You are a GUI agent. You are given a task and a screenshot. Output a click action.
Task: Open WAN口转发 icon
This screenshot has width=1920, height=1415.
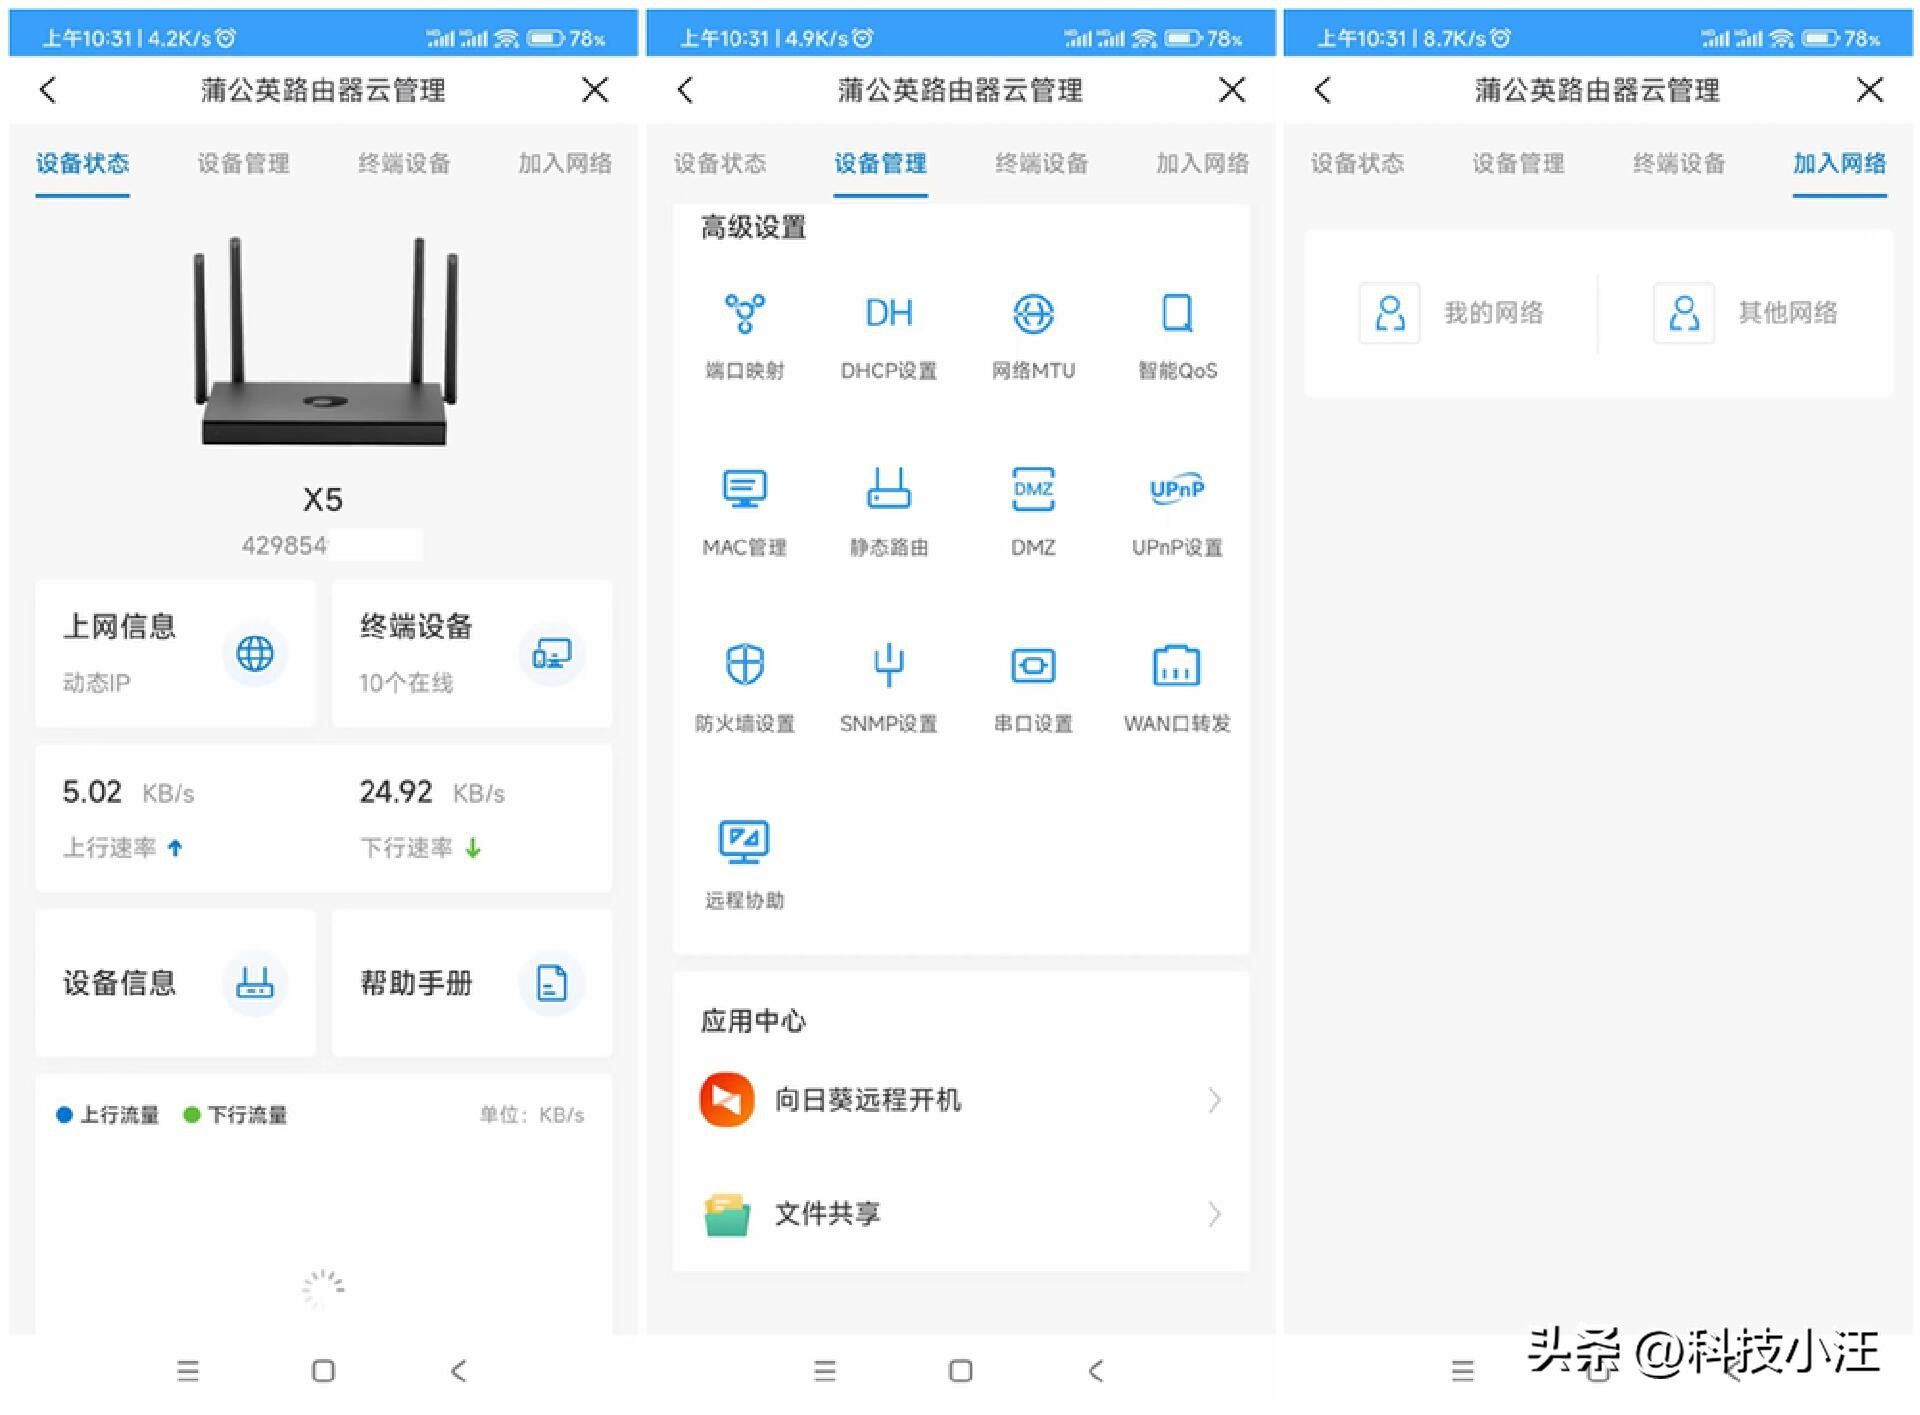tap(1177, 665)
